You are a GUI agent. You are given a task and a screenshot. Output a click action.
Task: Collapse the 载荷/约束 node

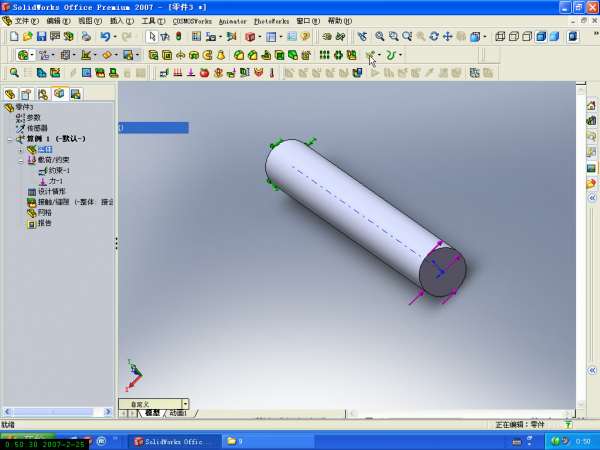tap(21, 160)
